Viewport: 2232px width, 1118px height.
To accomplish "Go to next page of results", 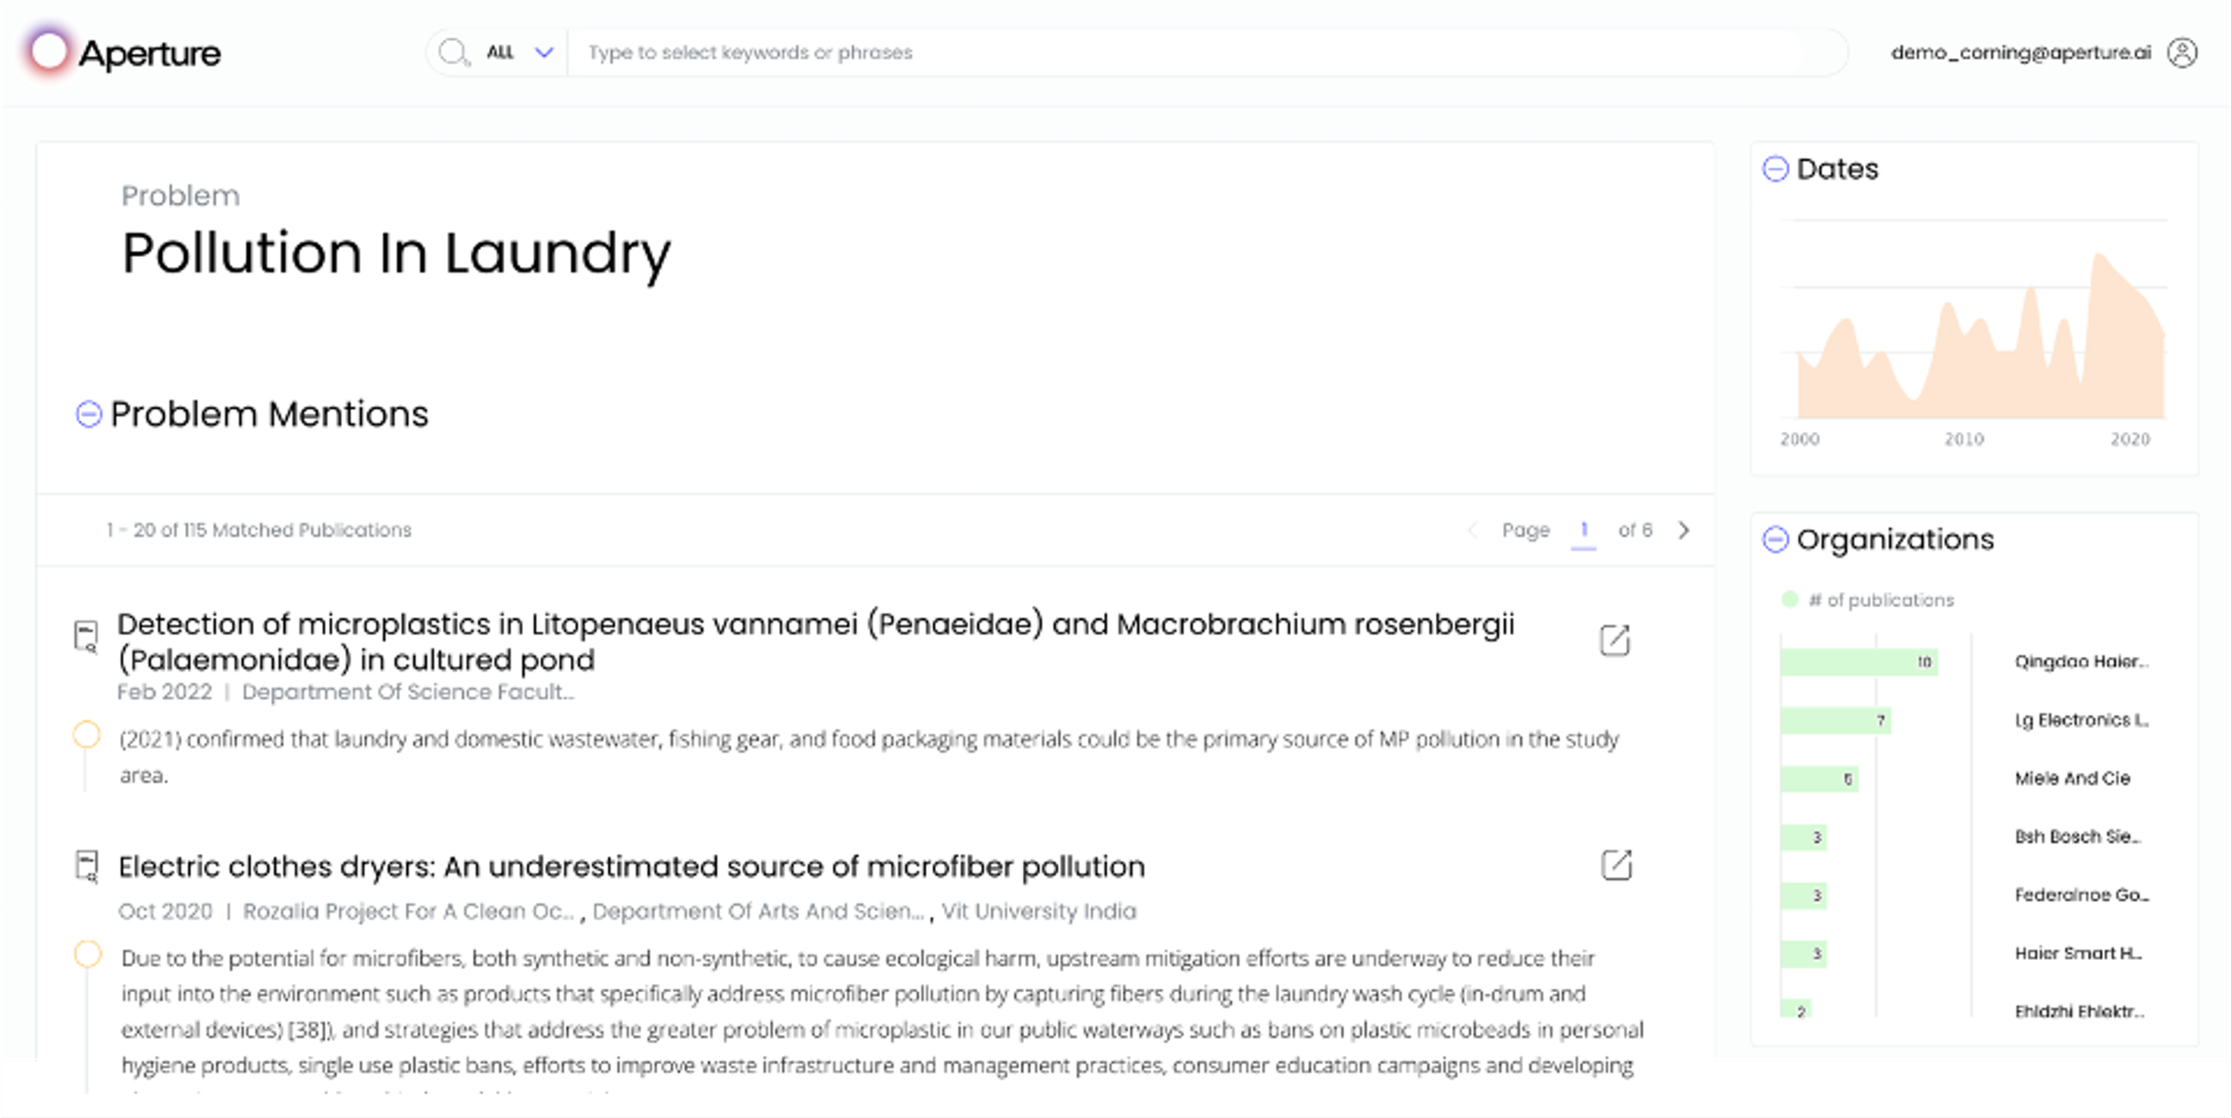I will (x=1684, y=530).
